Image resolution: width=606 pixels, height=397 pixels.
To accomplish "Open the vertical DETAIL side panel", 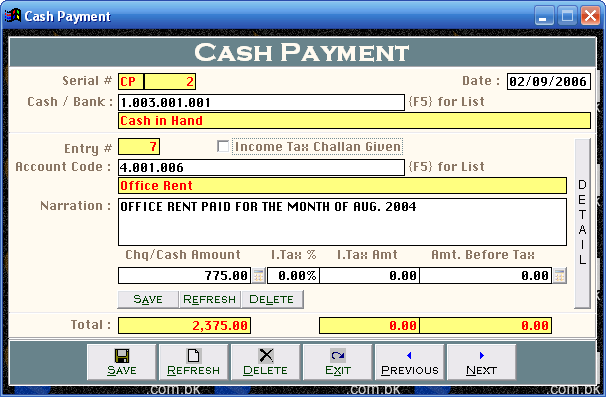I will point(582,223).
